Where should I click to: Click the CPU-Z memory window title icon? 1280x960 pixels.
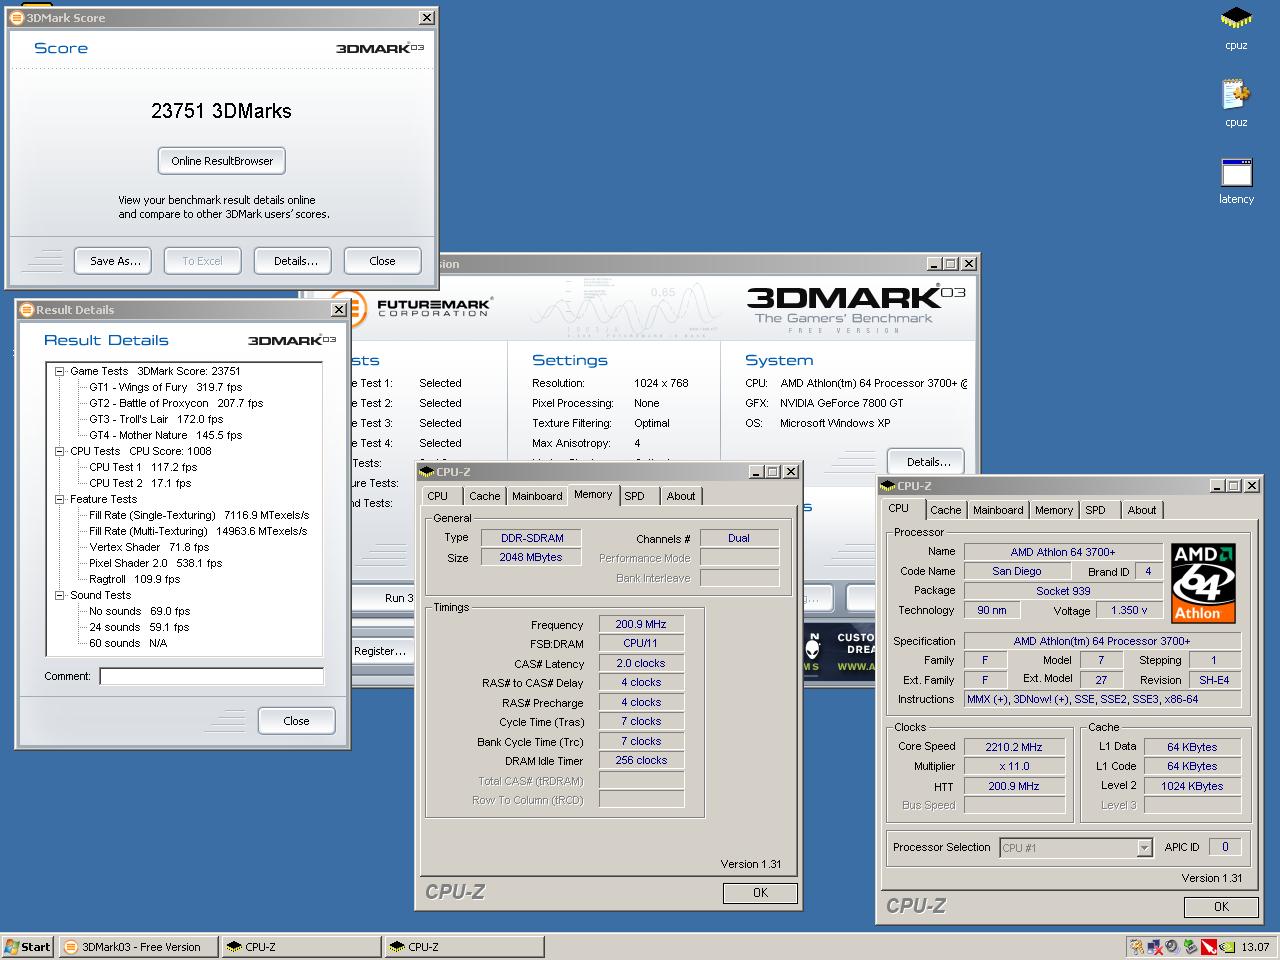428,472
